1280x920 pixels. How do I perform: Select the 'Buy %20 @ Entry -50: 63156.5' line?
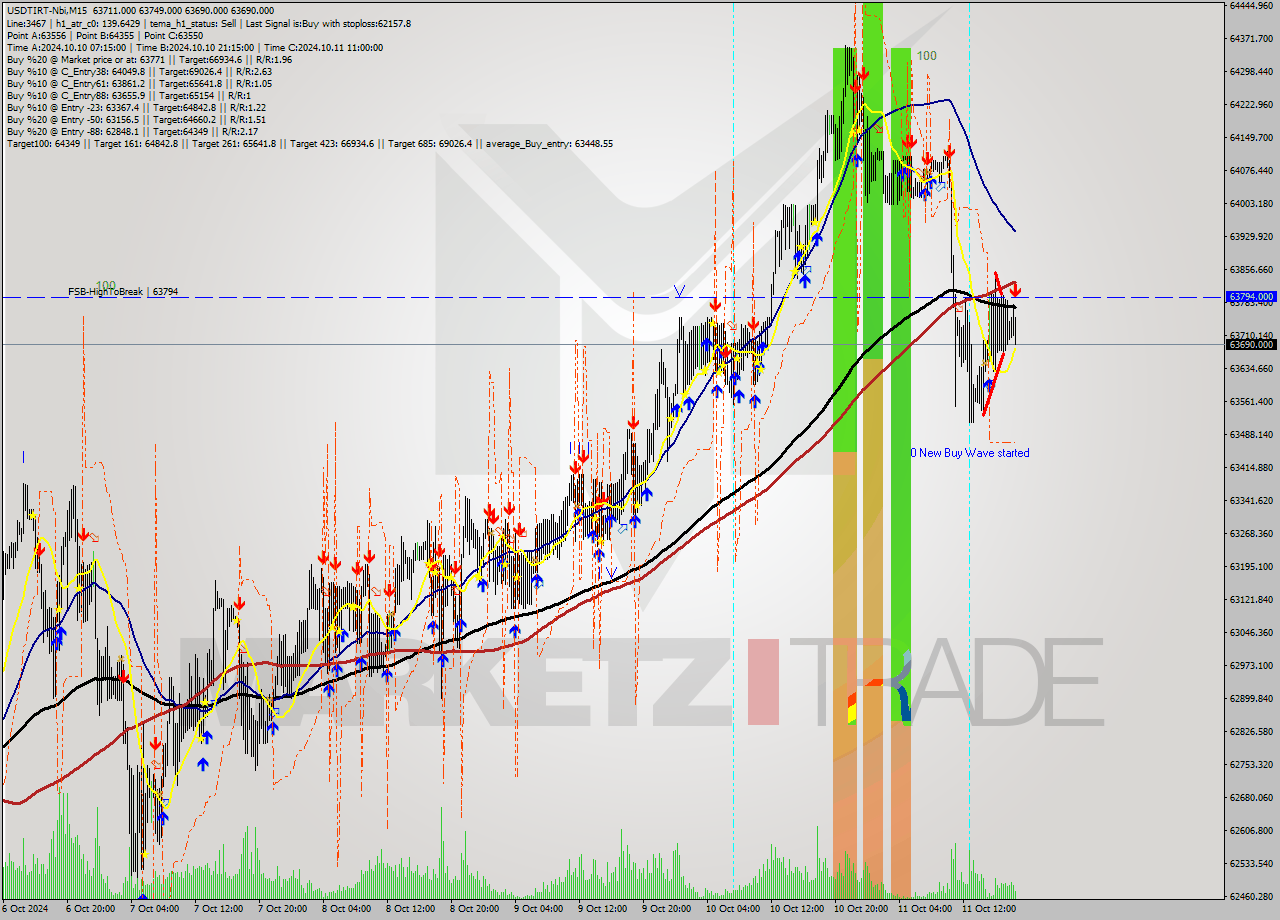(x=136, y=119)
